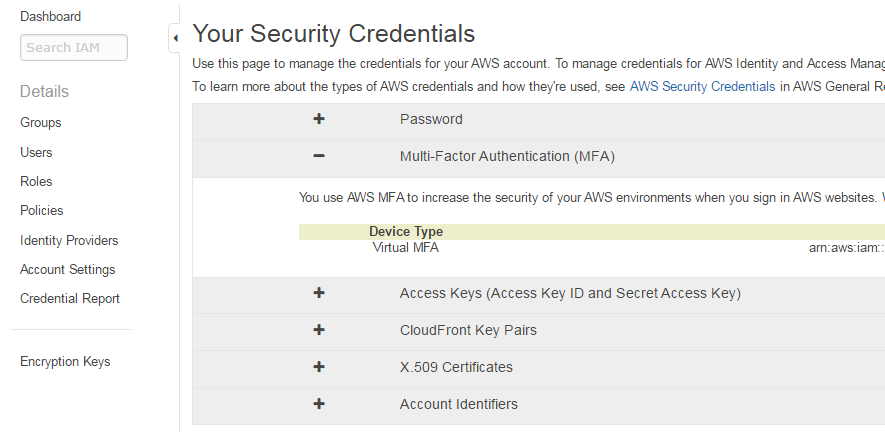Image resolution: width=885 pixels, height=432 pixels.
Task: Select the Virtual MFA device row
Action: tap(592, 247)
